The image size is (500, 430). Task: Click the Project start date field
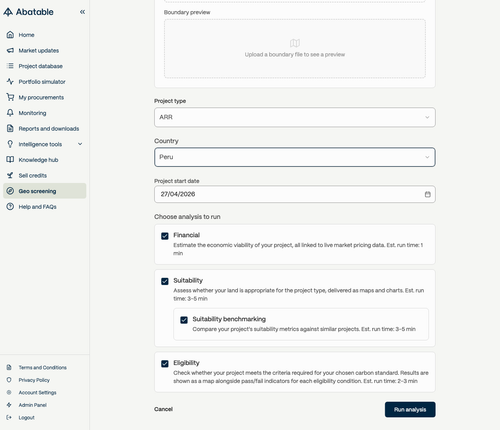click(295, 194)
